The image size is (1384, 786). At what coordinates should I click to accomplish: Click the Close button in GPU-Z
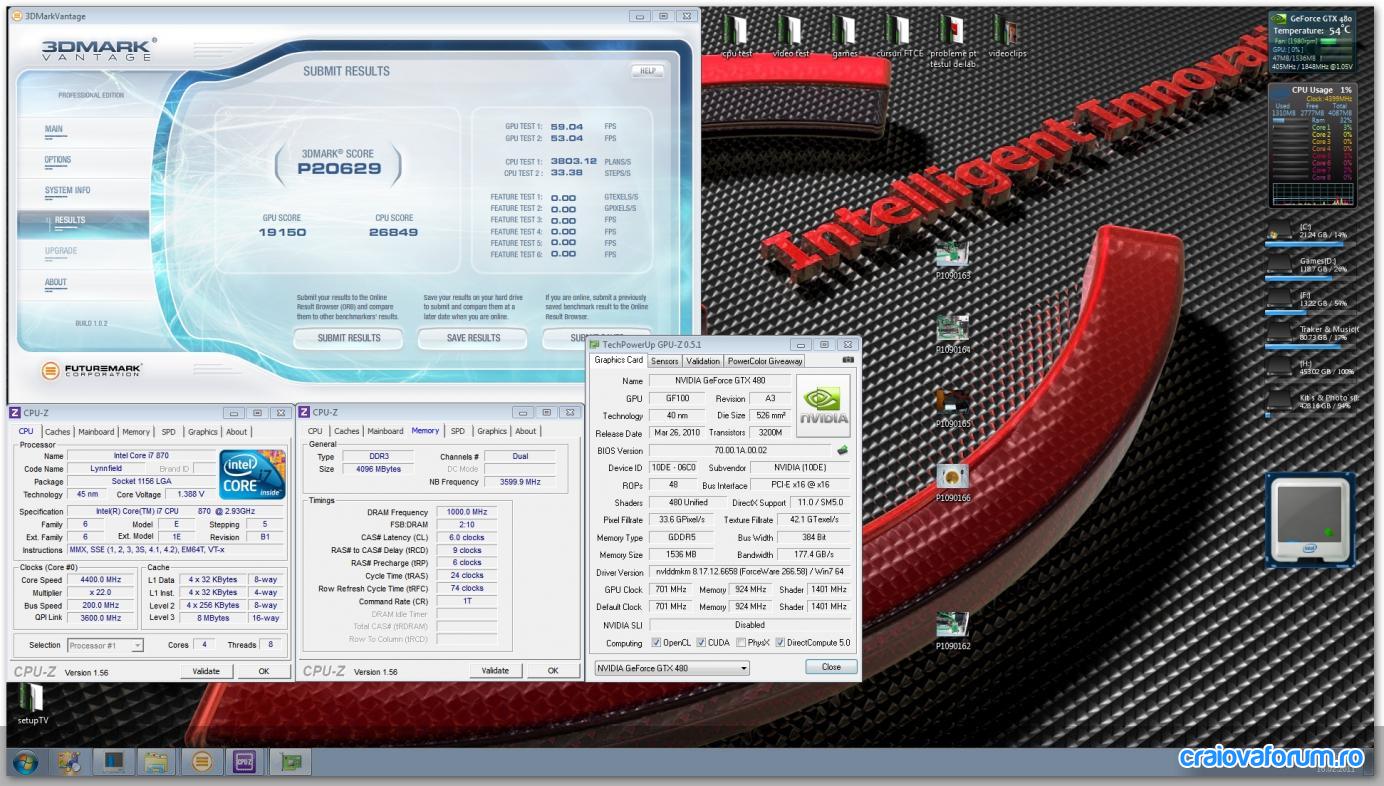coord(831,667)
